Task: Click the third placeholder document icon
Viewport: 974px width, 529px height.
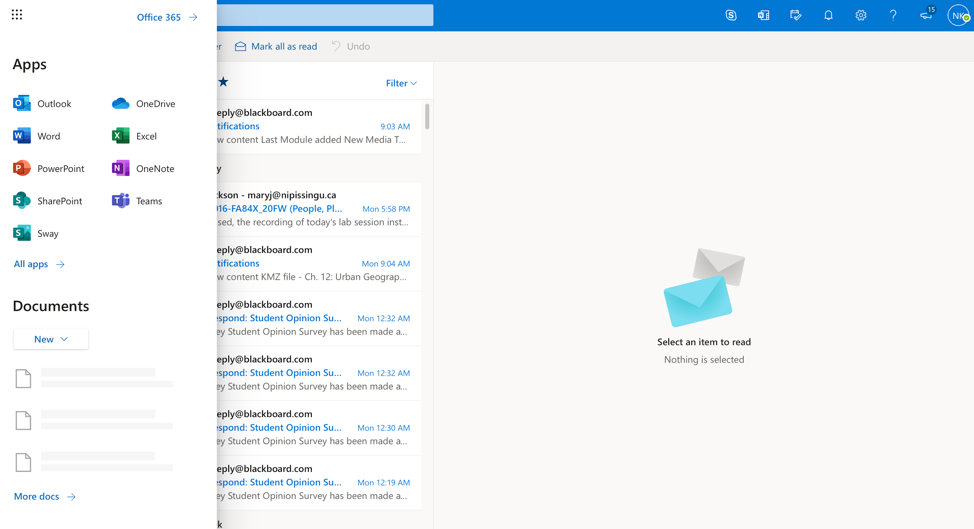Action: (23, 462)
